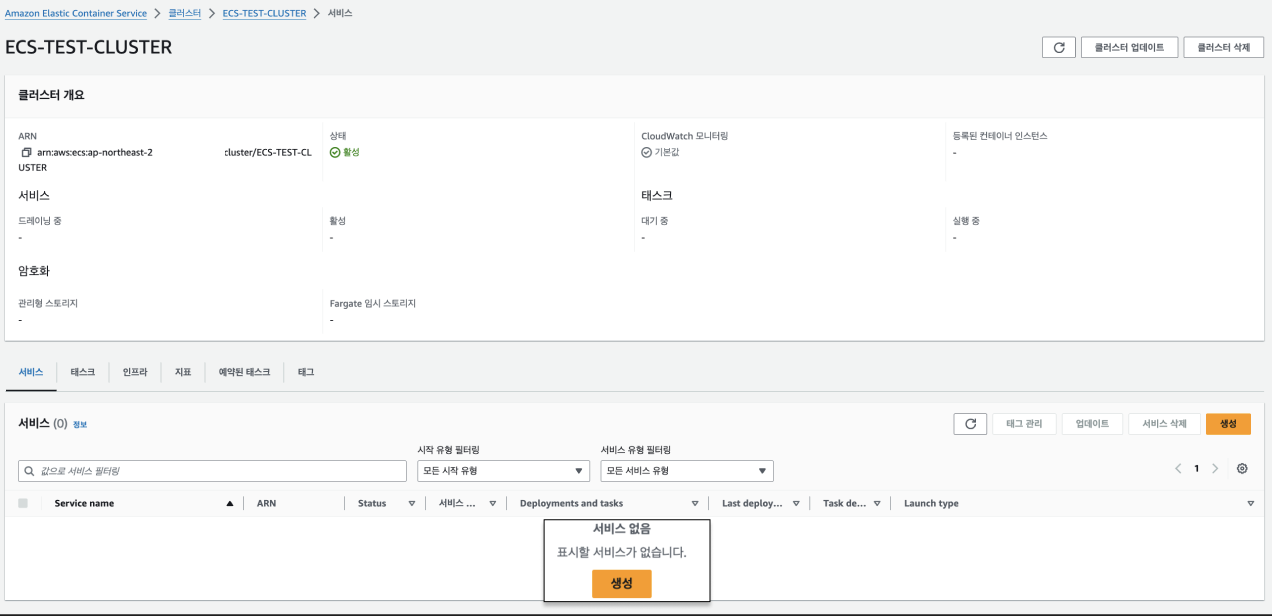Open Amazon Elastic Container Service breadcrumb link
Screen dimensions: 1272x616
(76, 13)
